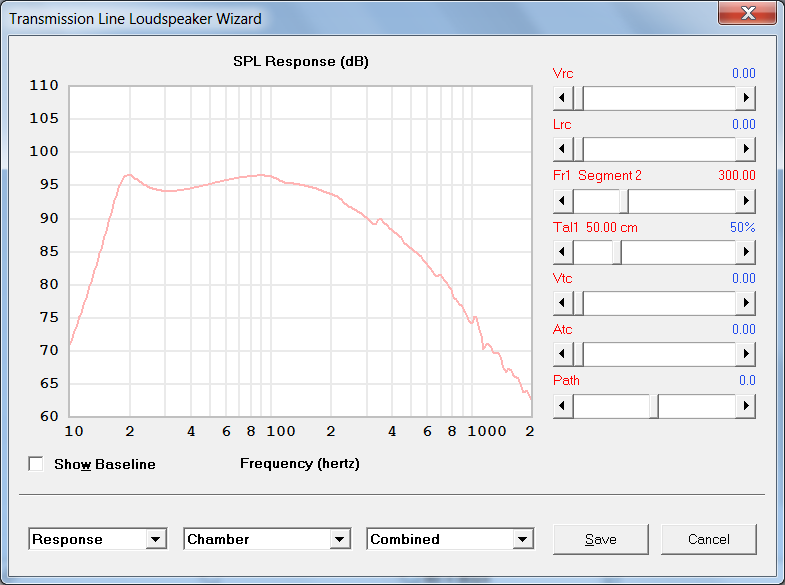Viewport: 785px width, 585px height.
Task: Increase Tal1 using its right arrow
Action: click(x=745, y=252)
